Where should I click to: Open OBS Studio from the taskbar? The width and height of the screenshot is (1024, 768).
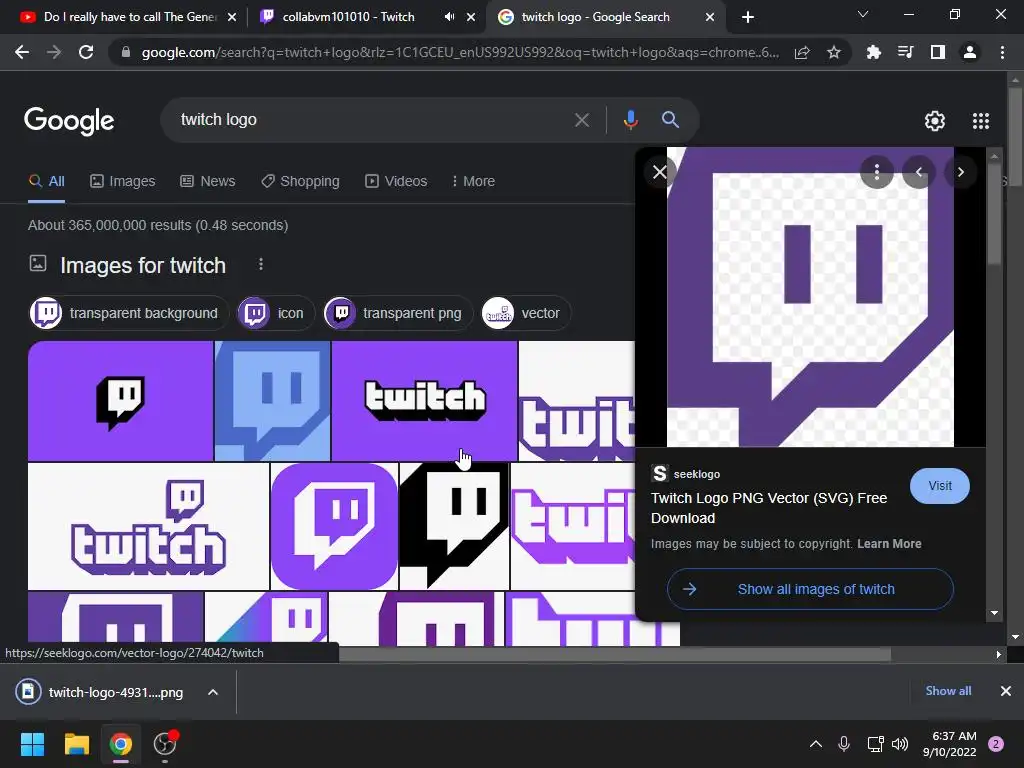(x=165, y=744)
